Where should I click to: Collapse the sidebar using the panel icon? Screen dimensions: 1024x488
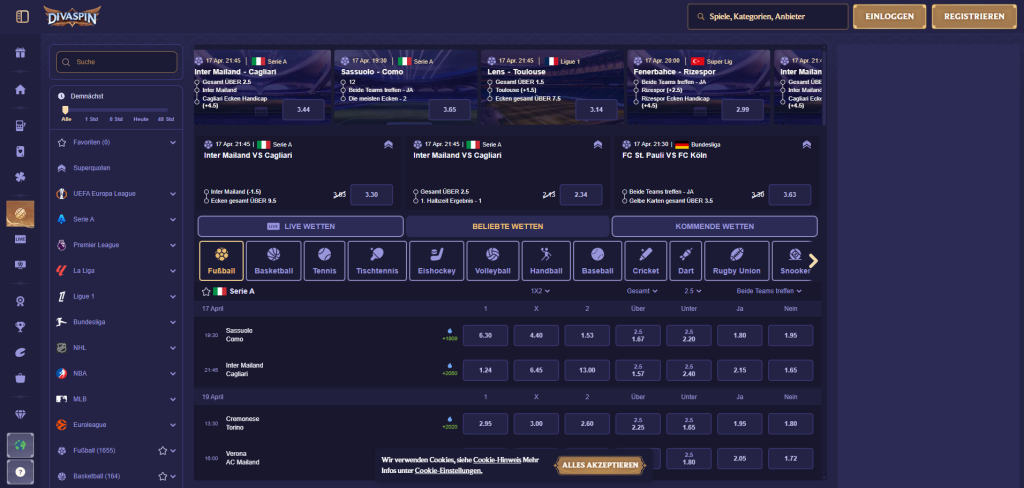click(22, 16)
